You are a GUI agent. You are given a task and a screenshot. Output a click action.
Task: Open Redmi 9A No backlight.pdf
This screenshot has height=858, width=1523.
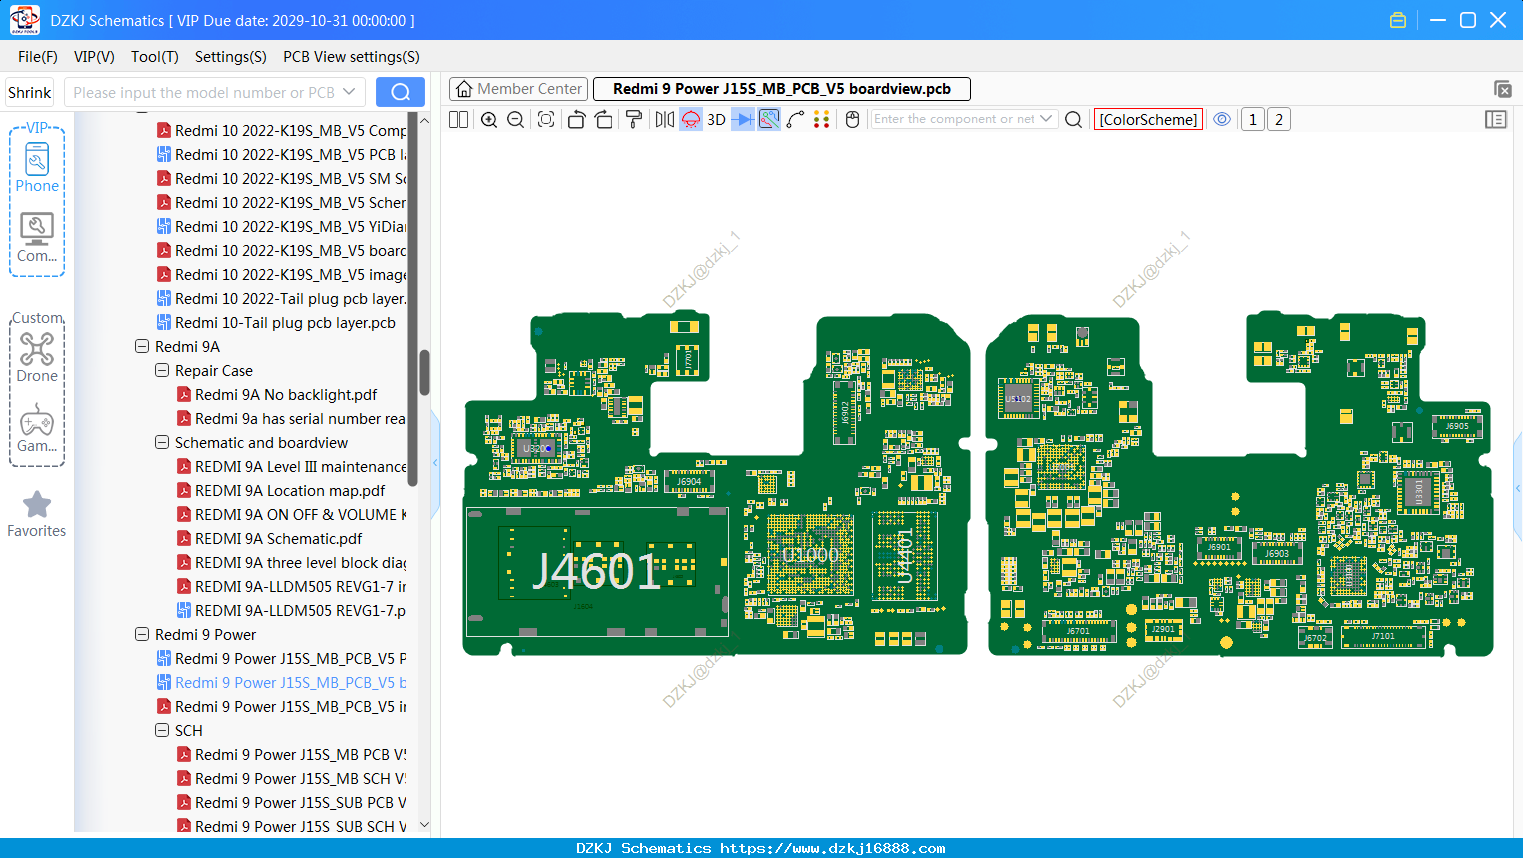286,394
